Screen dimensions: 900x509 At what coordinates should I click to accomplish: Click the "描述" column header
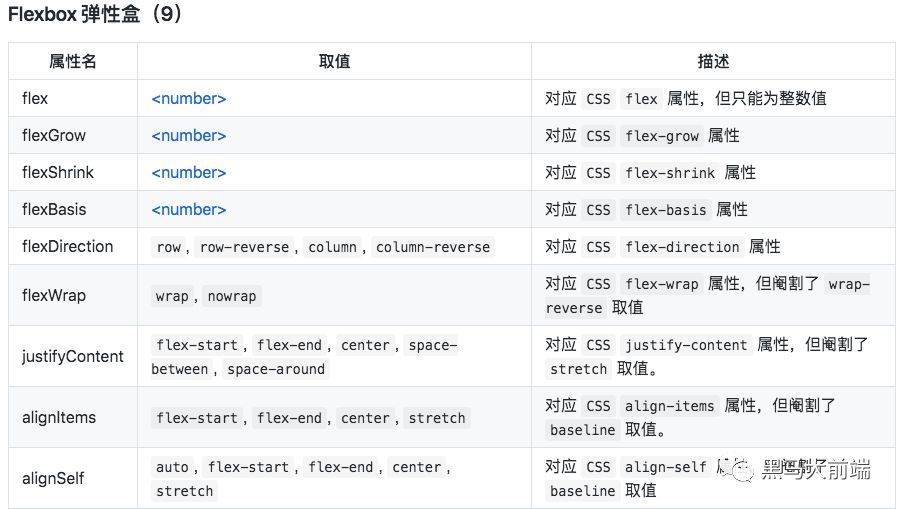pyautogui.click(x=713, y=62)
